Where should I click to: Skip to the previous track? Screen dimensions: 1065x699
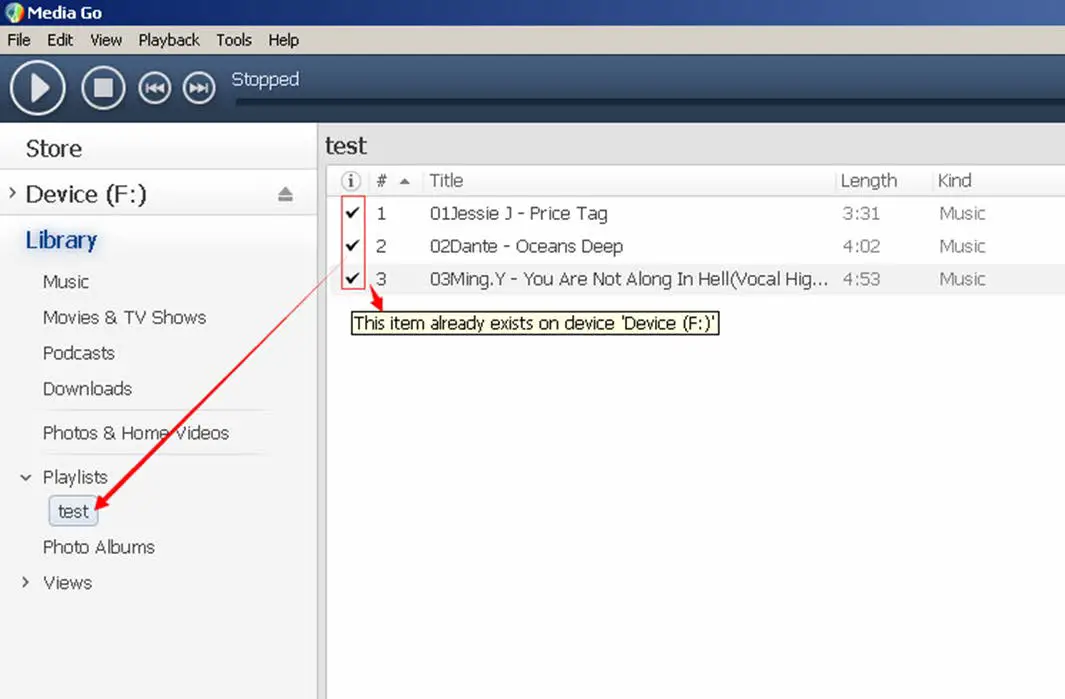coord(154,88)
